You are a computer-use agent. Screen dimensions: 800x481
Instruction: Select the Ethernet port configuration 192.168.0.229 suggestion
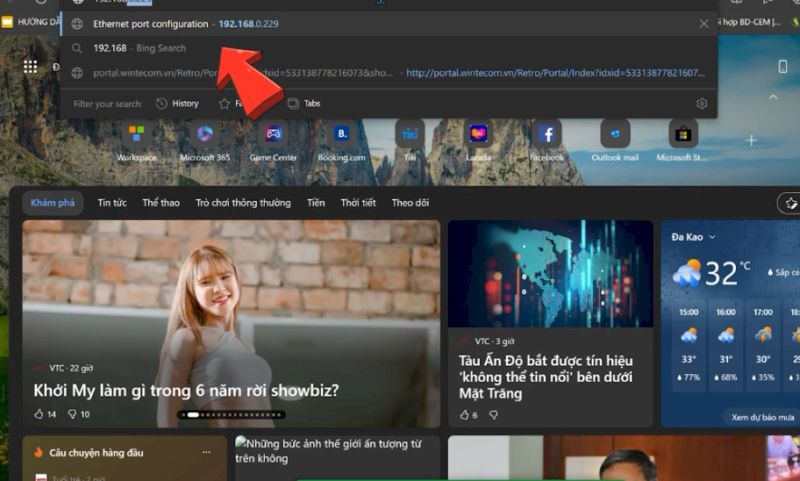click(388, 24)
